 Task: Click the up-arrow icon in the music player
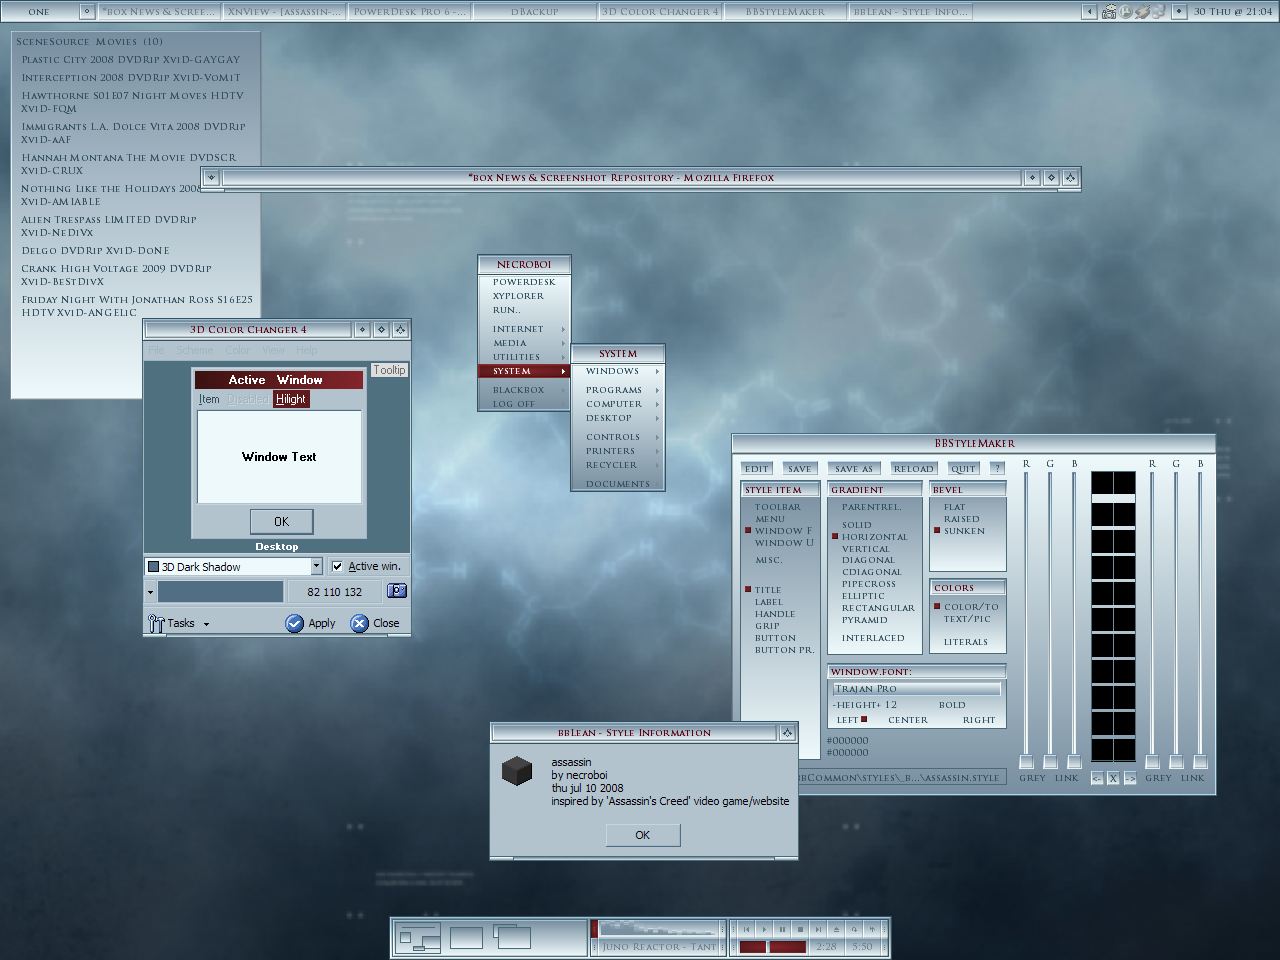point(872,929)
